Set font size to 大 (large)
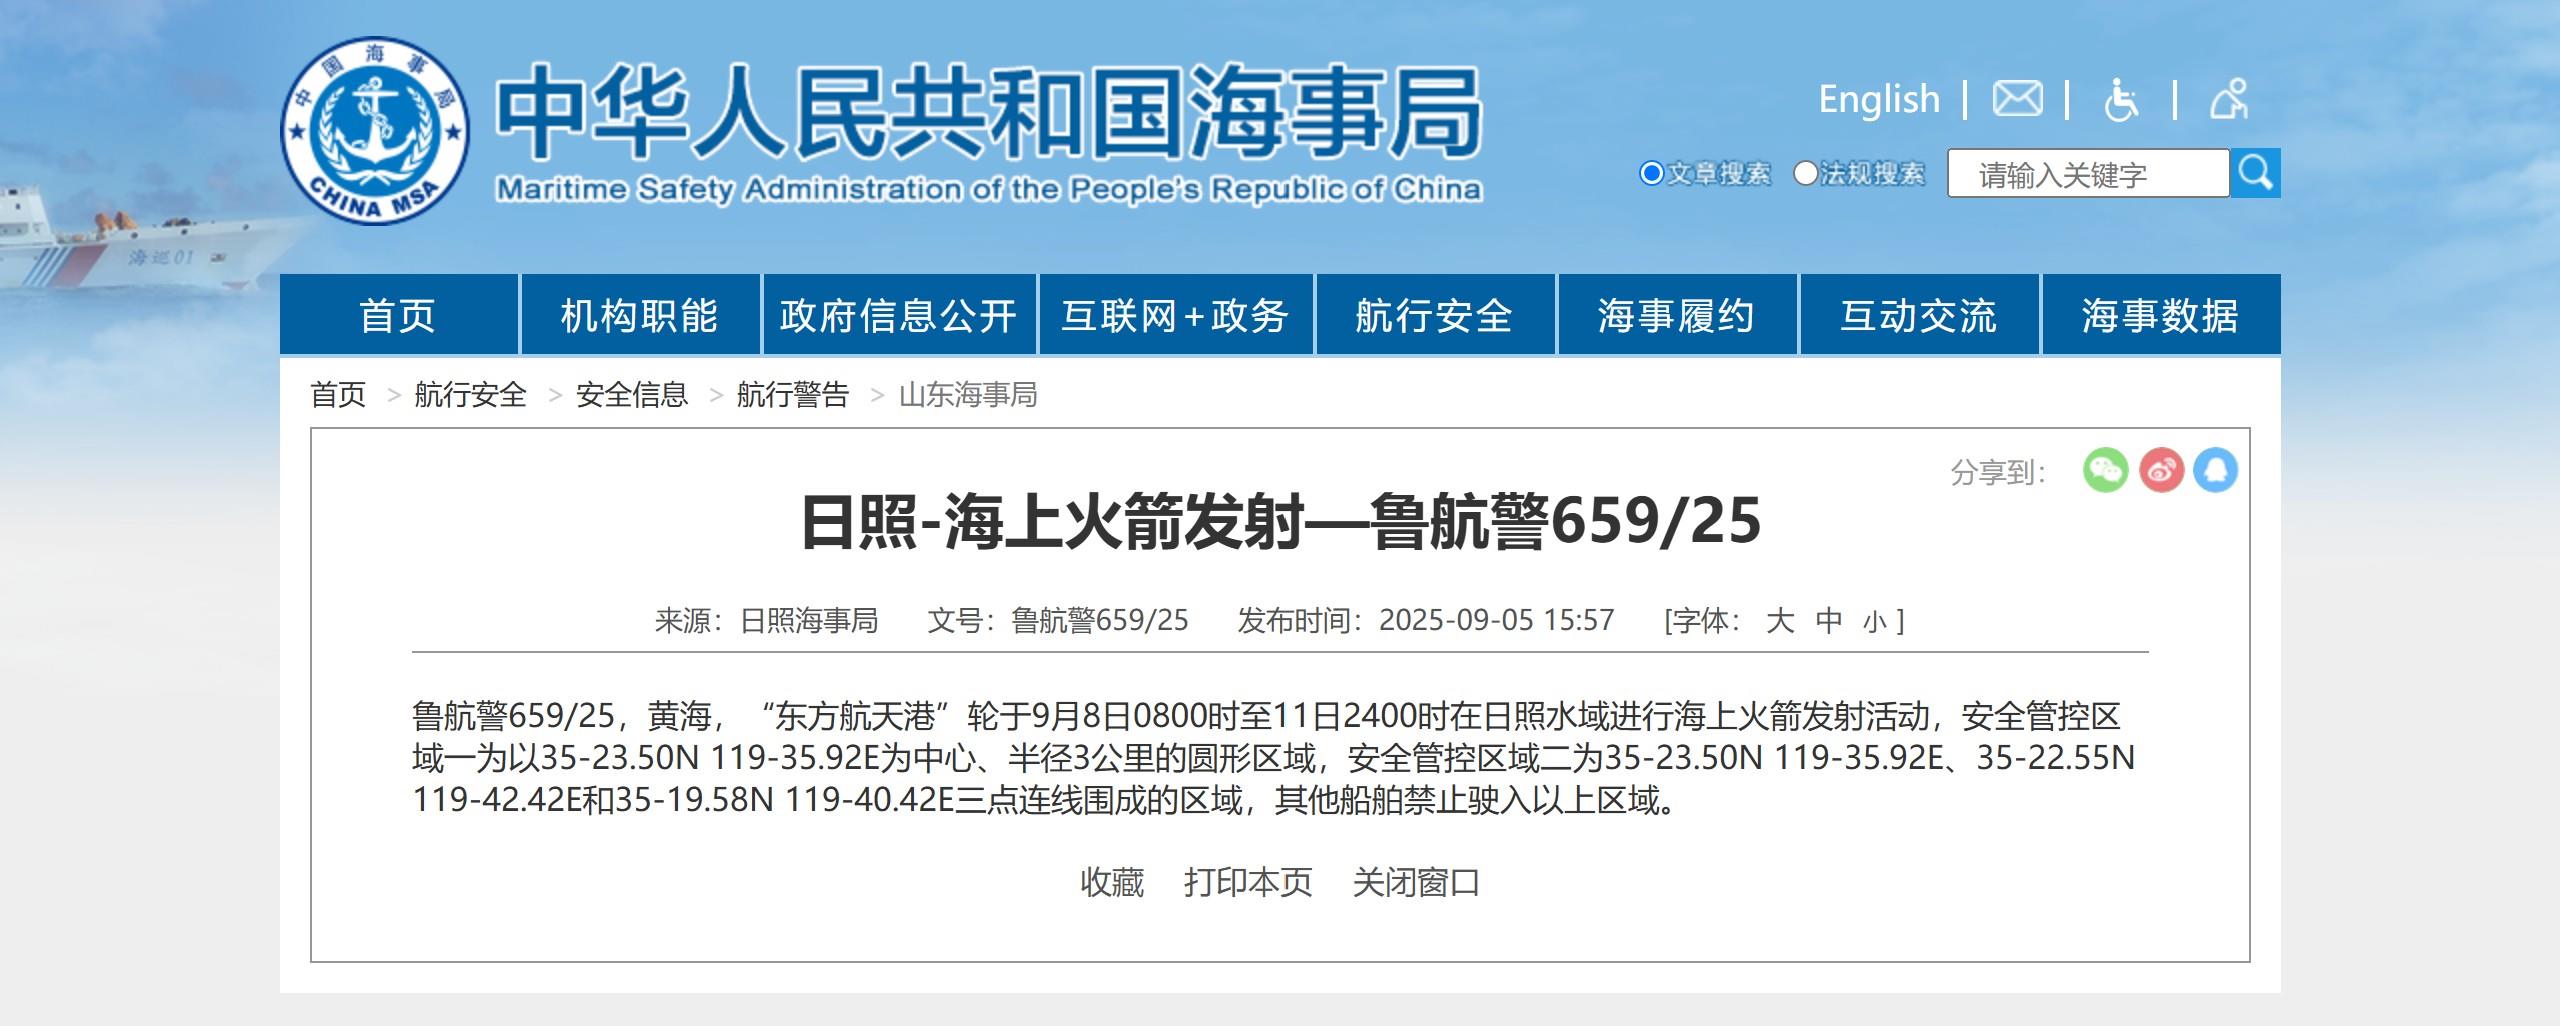The image size is (2560, 1026). tap(1780, 621)
